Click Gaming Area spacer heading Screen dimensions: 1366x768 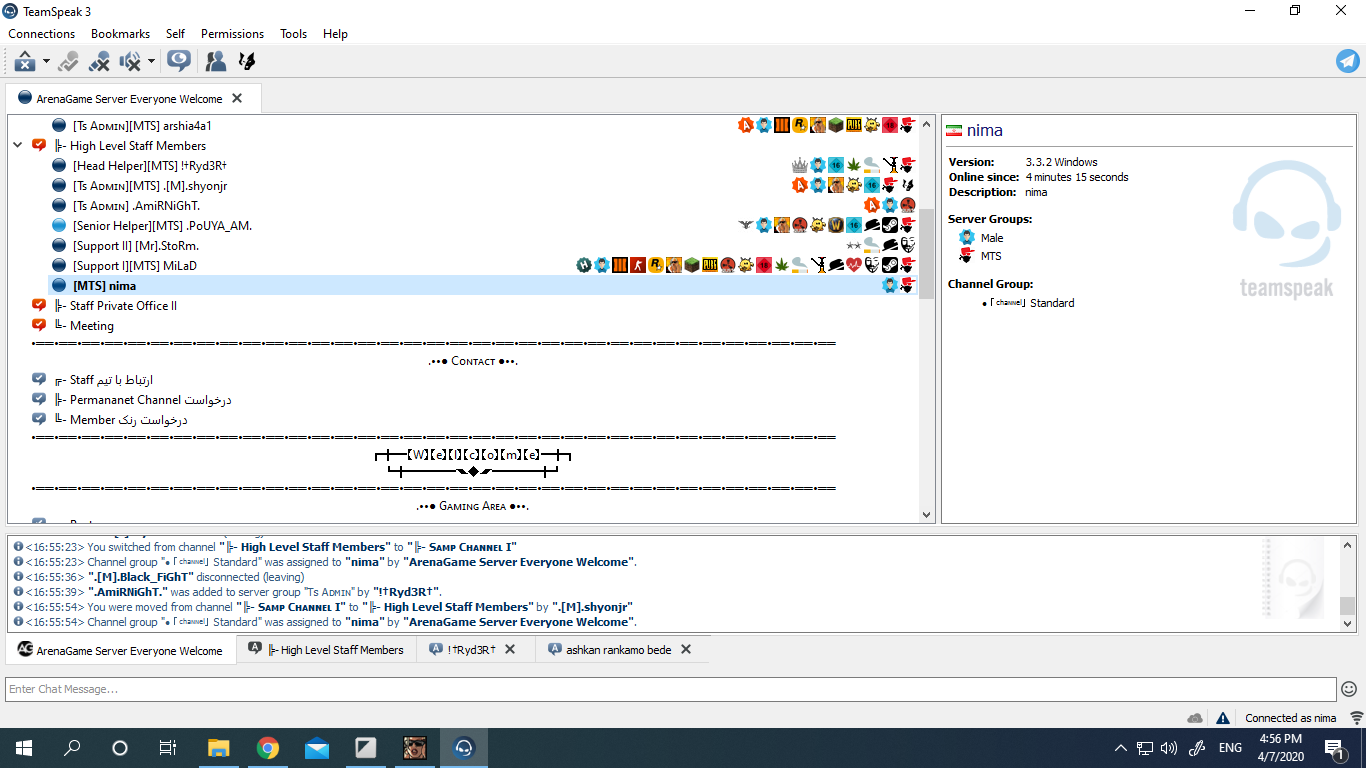tap(473, 506)
